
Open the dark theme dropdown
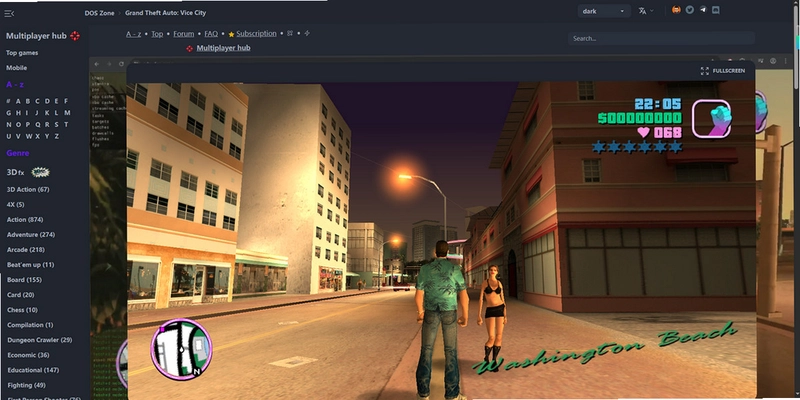(x=604, y=11)
